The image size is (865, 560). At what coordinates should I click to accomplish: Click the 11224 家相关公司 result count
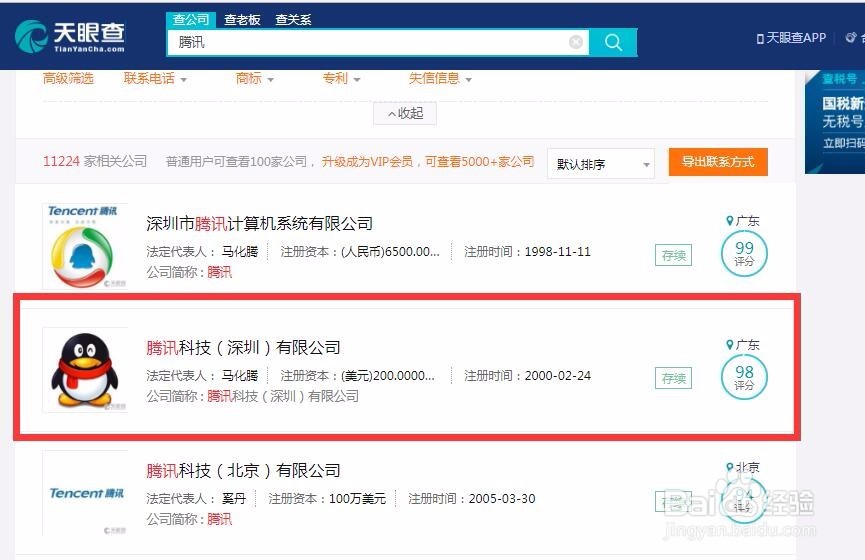pyautogui.click(x=95, y=161)
